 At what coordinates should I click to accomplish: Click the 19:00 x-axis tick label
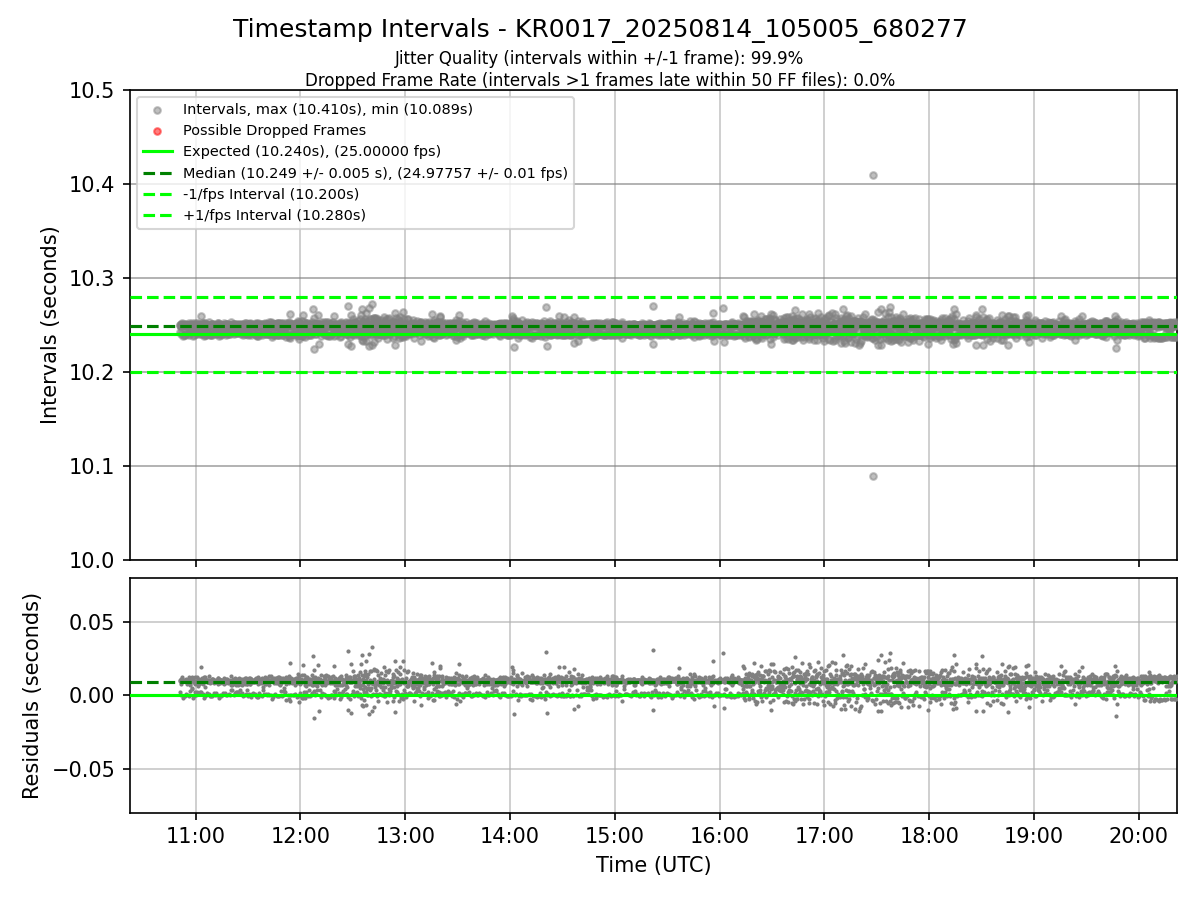1033,835
